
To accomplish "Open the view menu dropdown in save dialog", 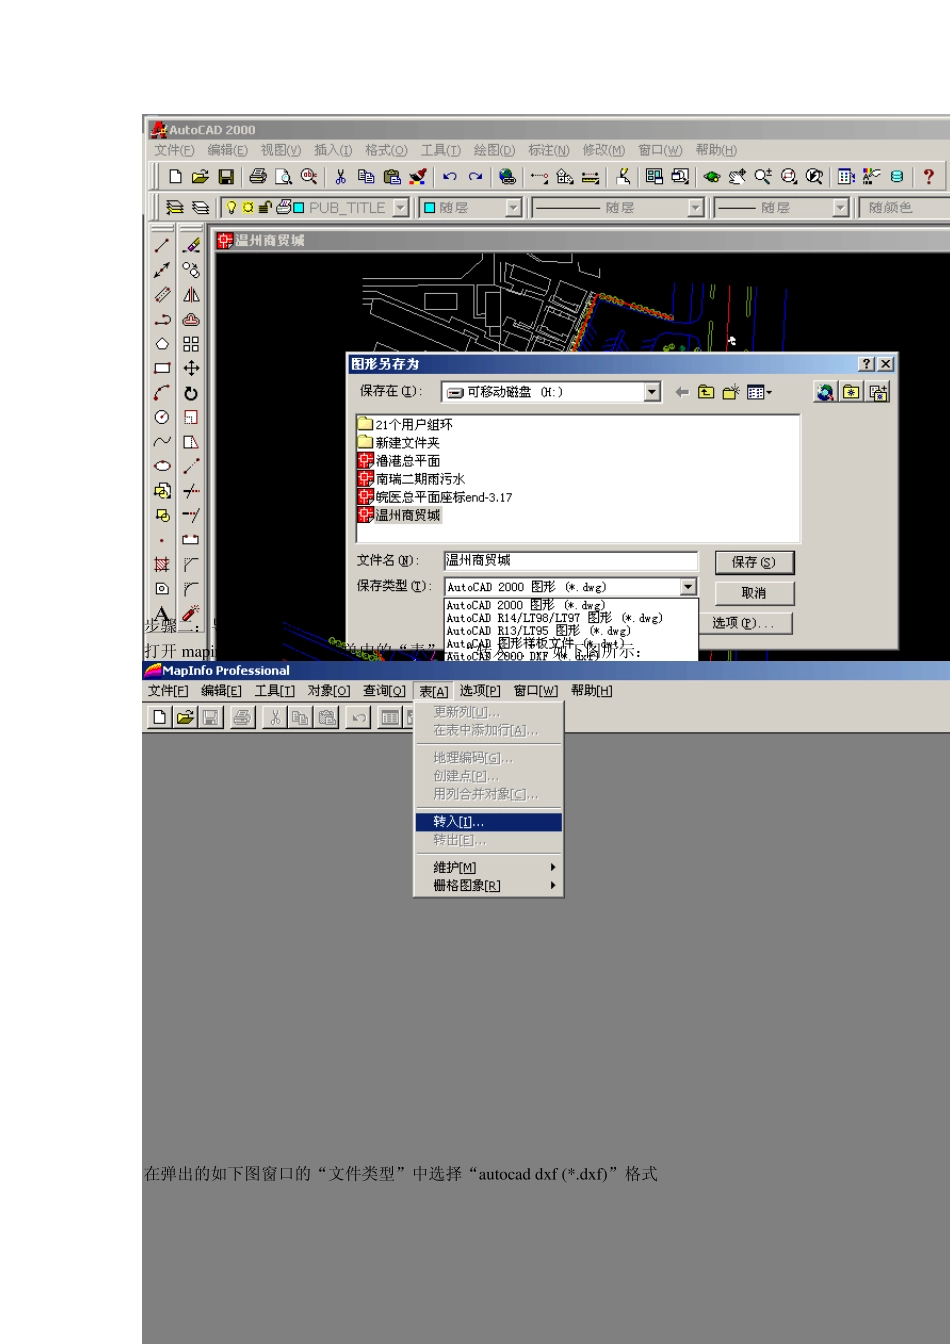I will tap(760, 392).
